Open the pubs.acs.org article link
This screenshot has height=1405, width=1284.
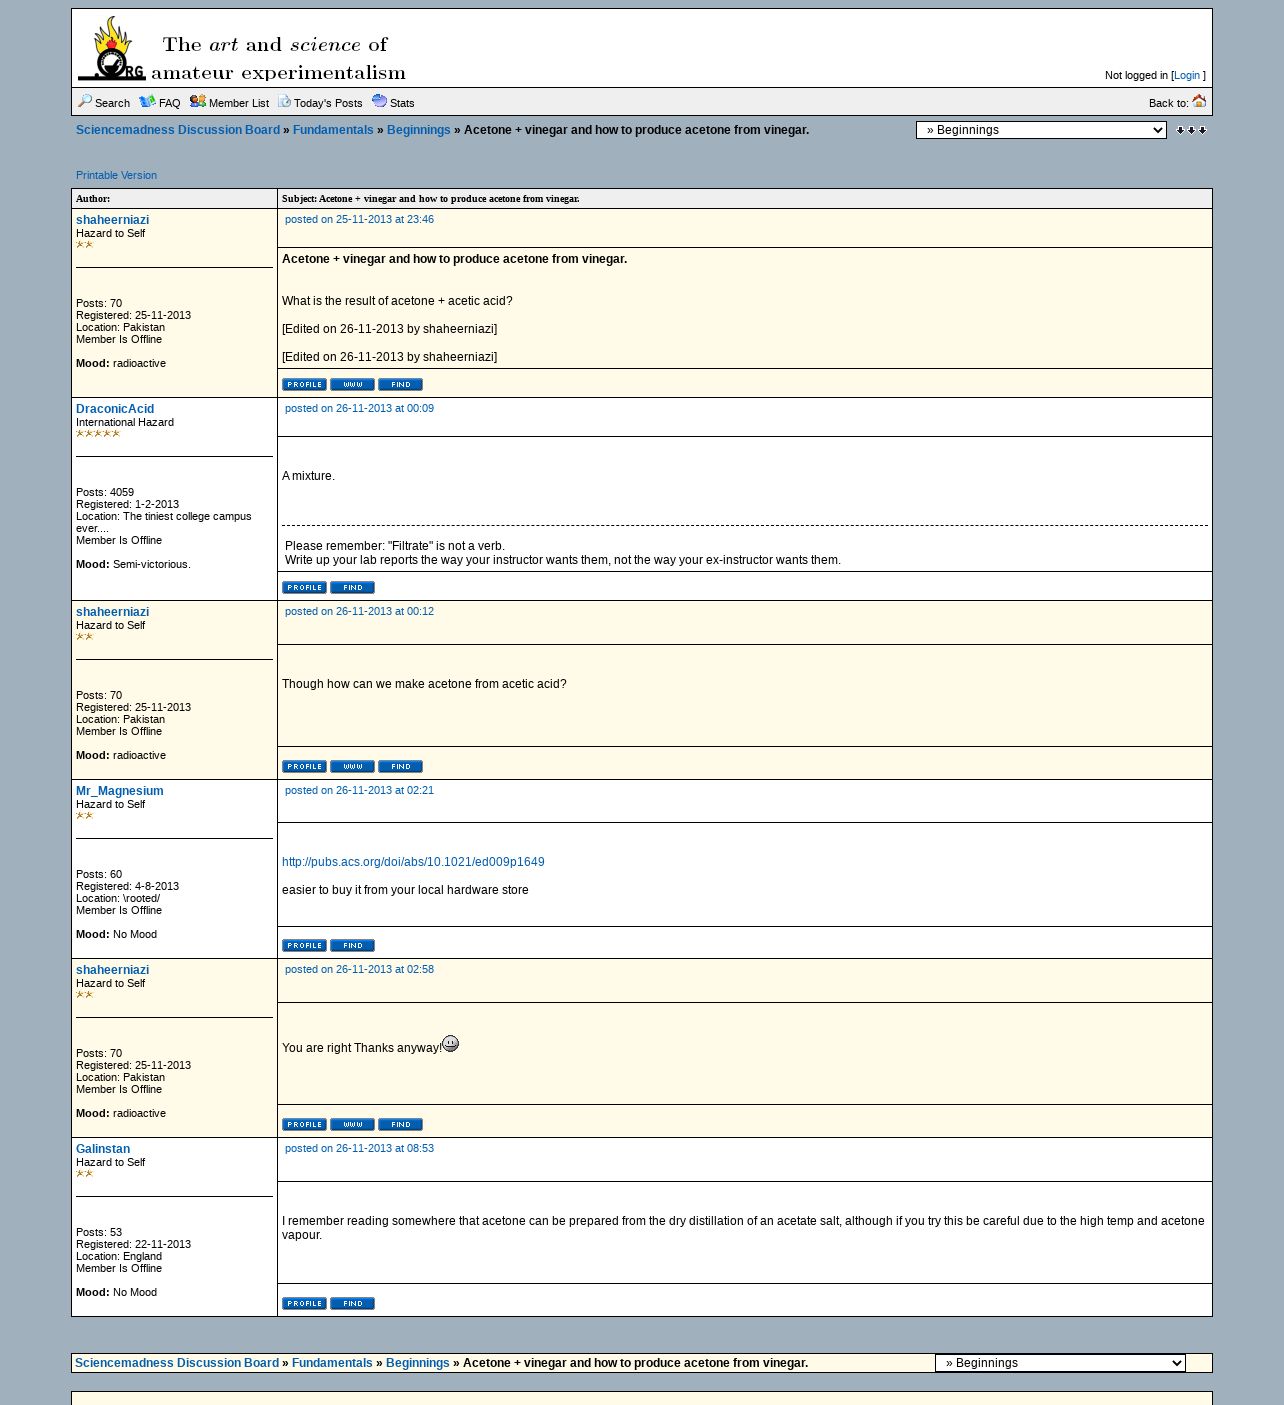[413, 862]
